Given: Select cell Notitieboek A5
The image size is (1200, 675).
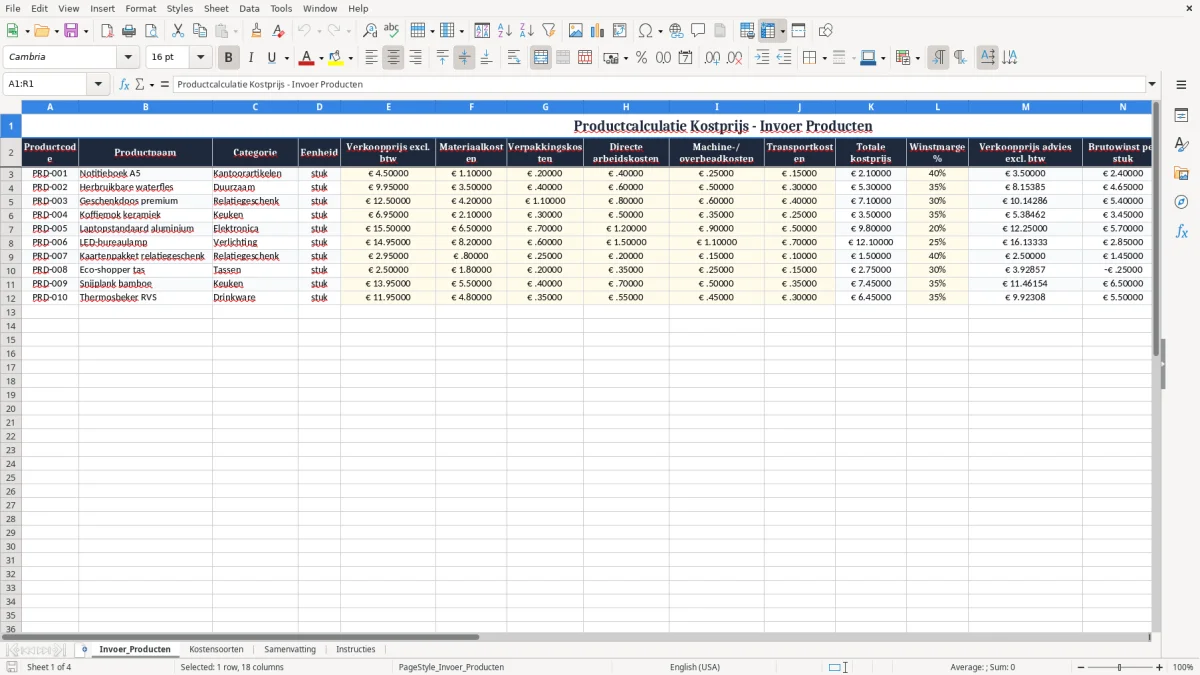Looking at the screenshot, I should 145,173.
